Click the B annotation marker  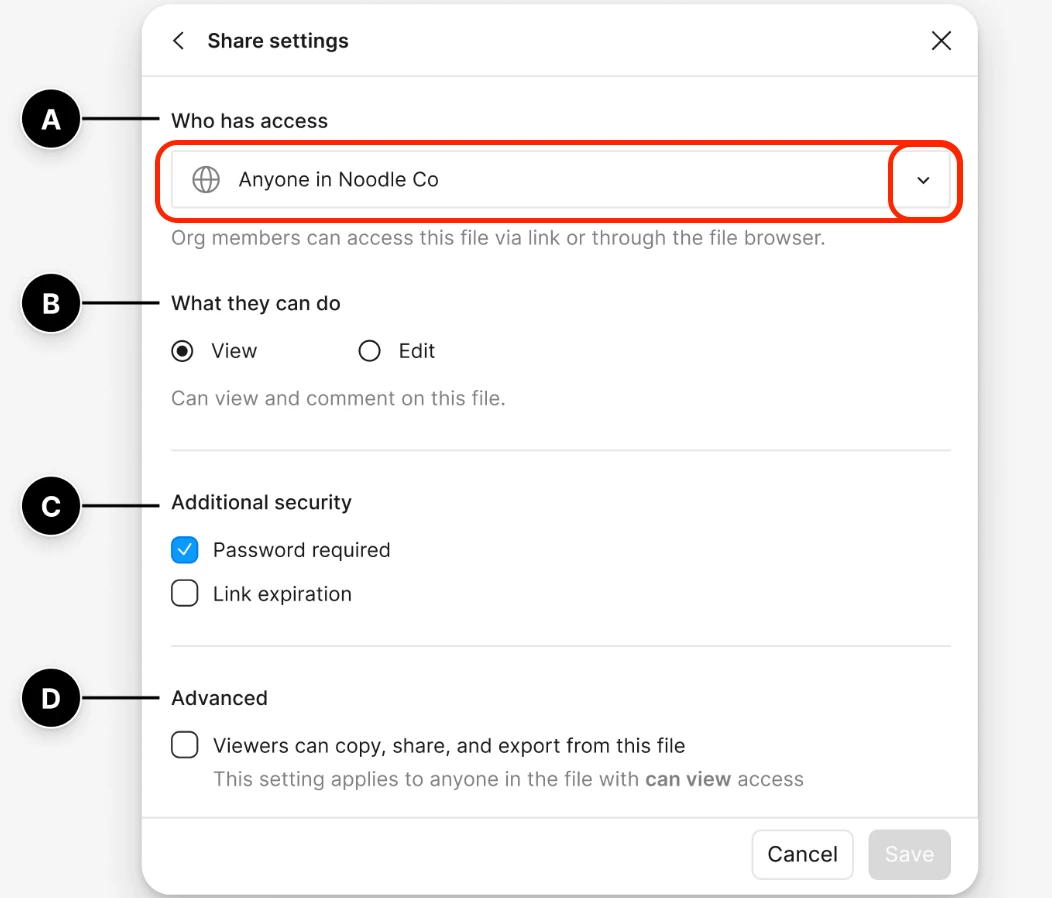pos(51,303)
